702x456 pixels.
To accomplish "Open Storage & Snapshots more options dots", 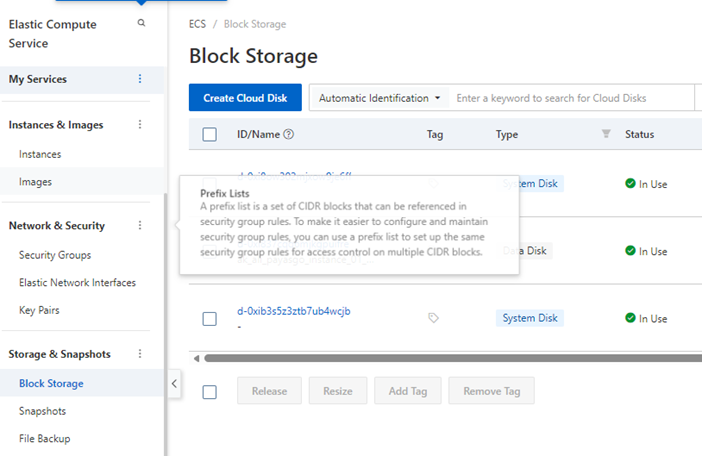I will (140, 354).
